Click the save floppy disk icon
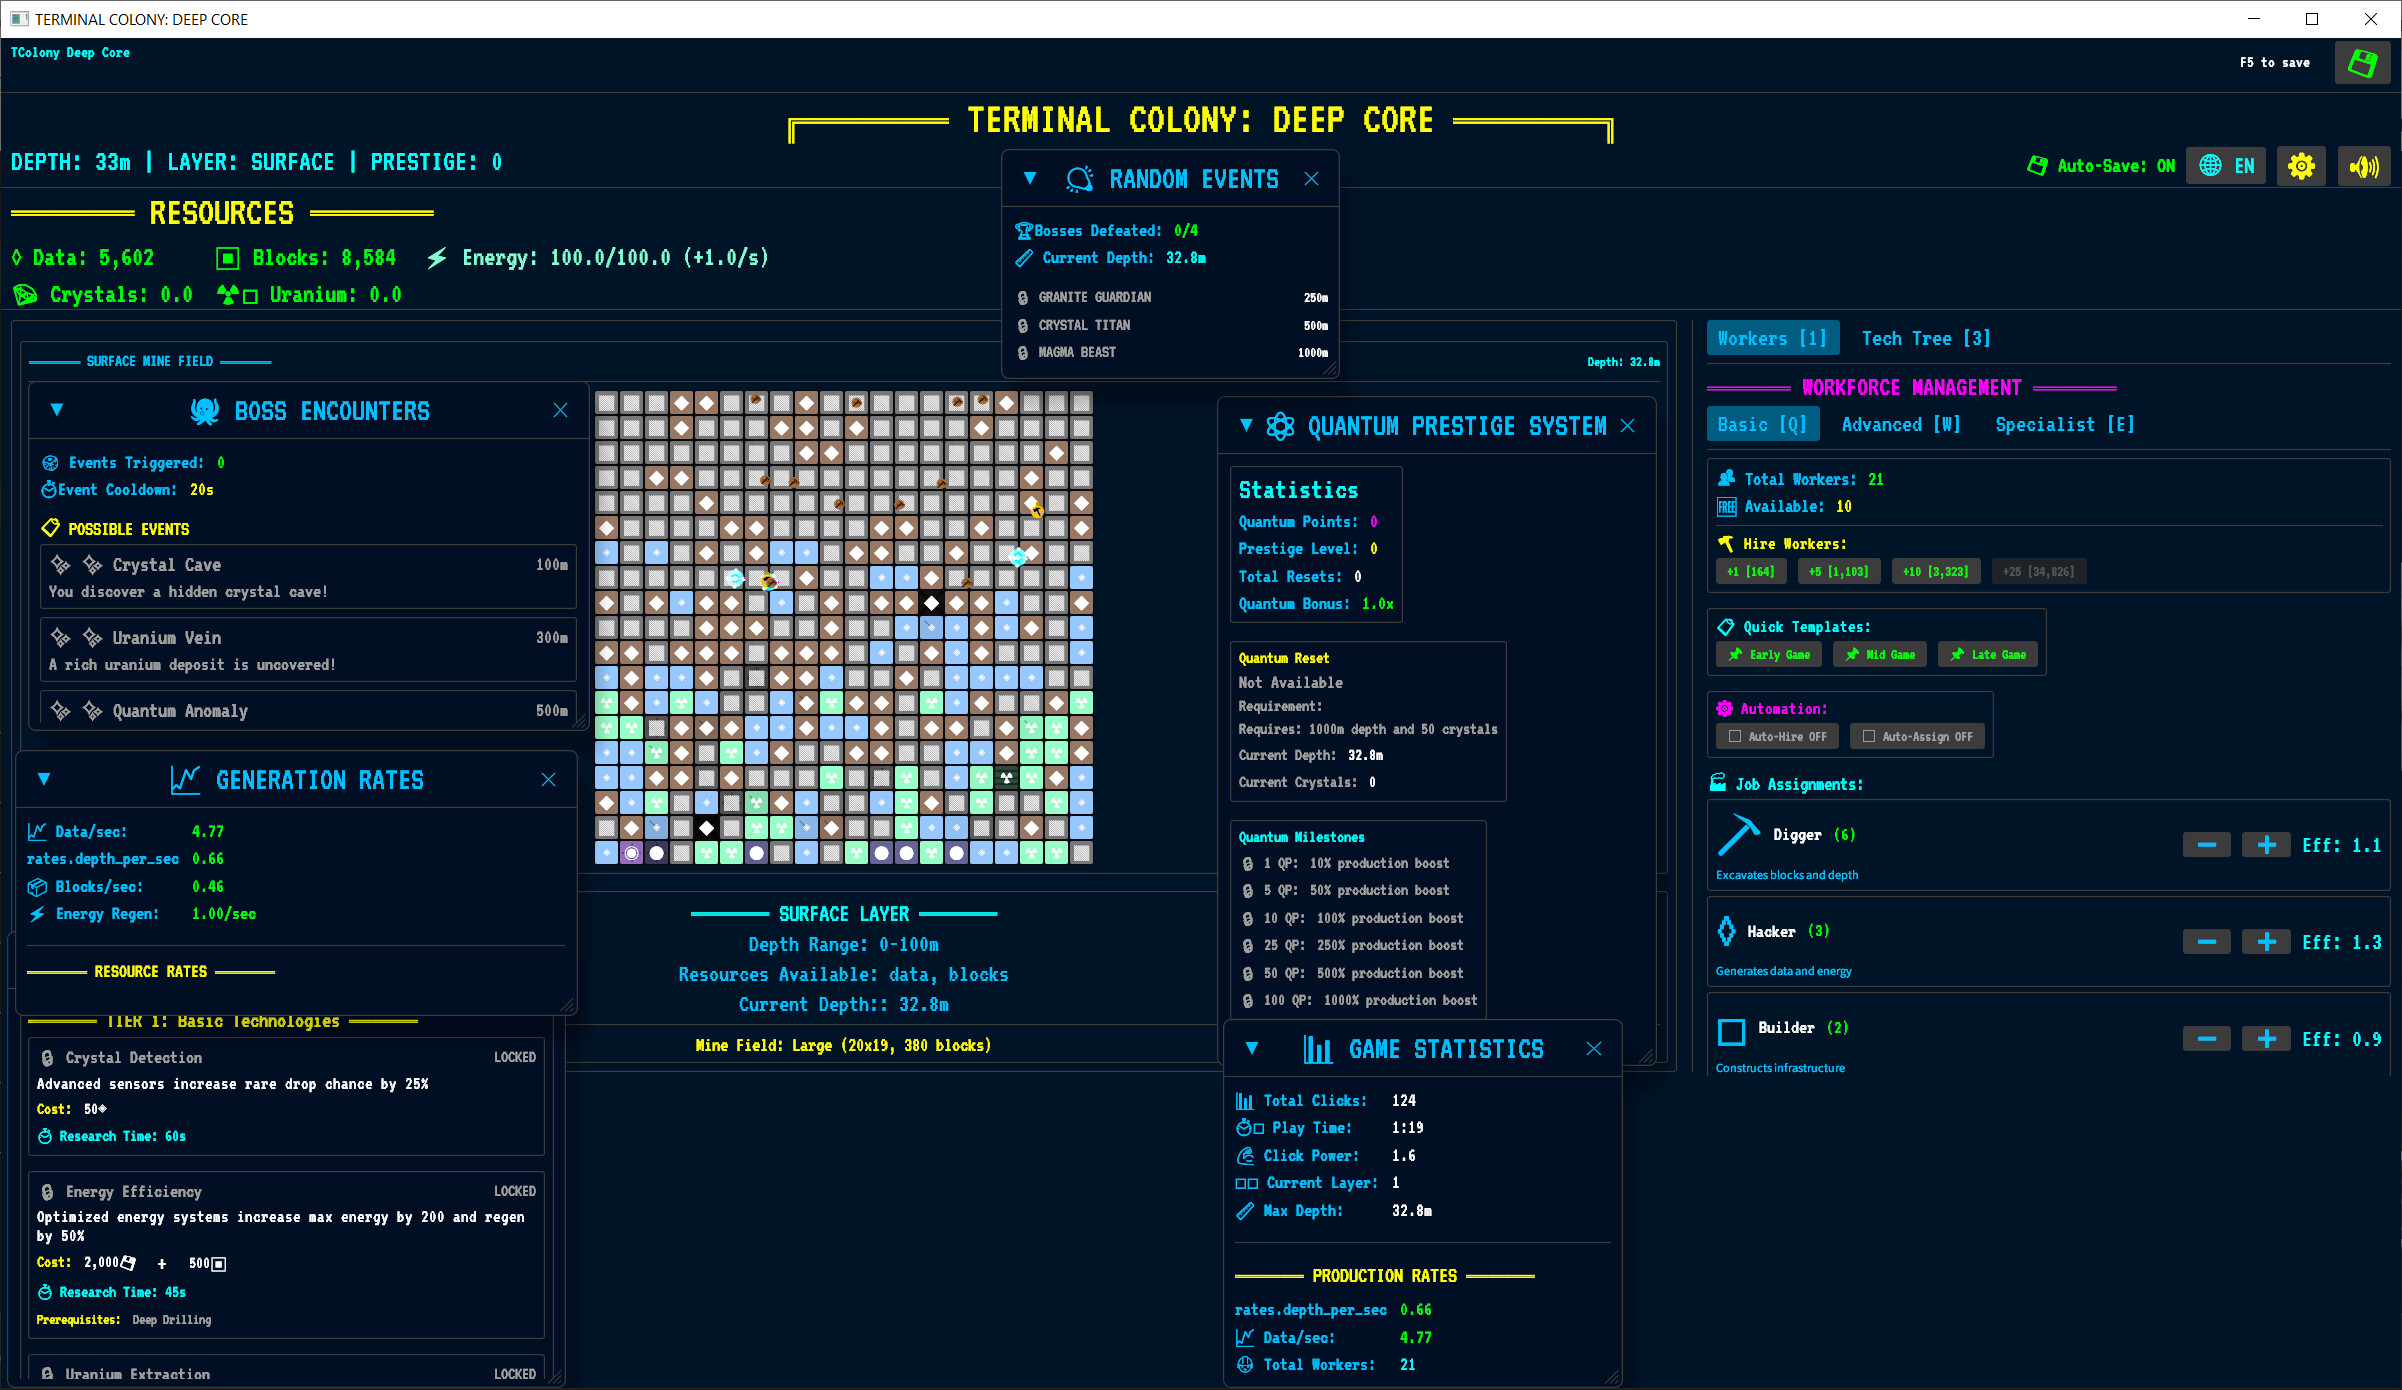 coord(2361,62)
